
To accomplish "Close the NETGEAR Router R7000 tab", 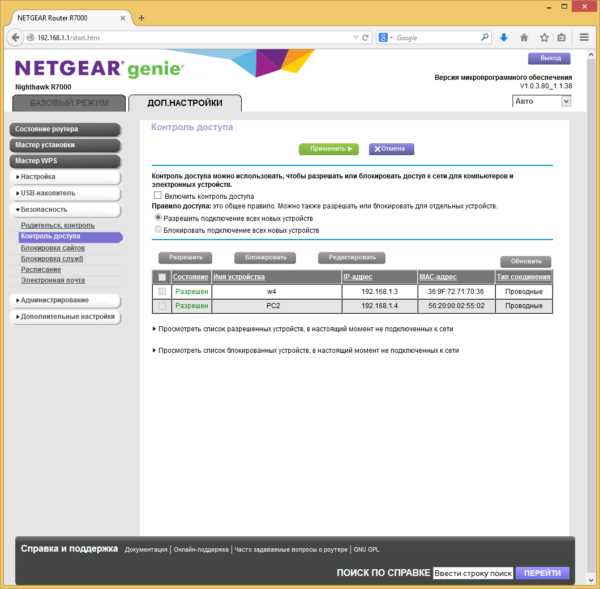I will (123, 18).
